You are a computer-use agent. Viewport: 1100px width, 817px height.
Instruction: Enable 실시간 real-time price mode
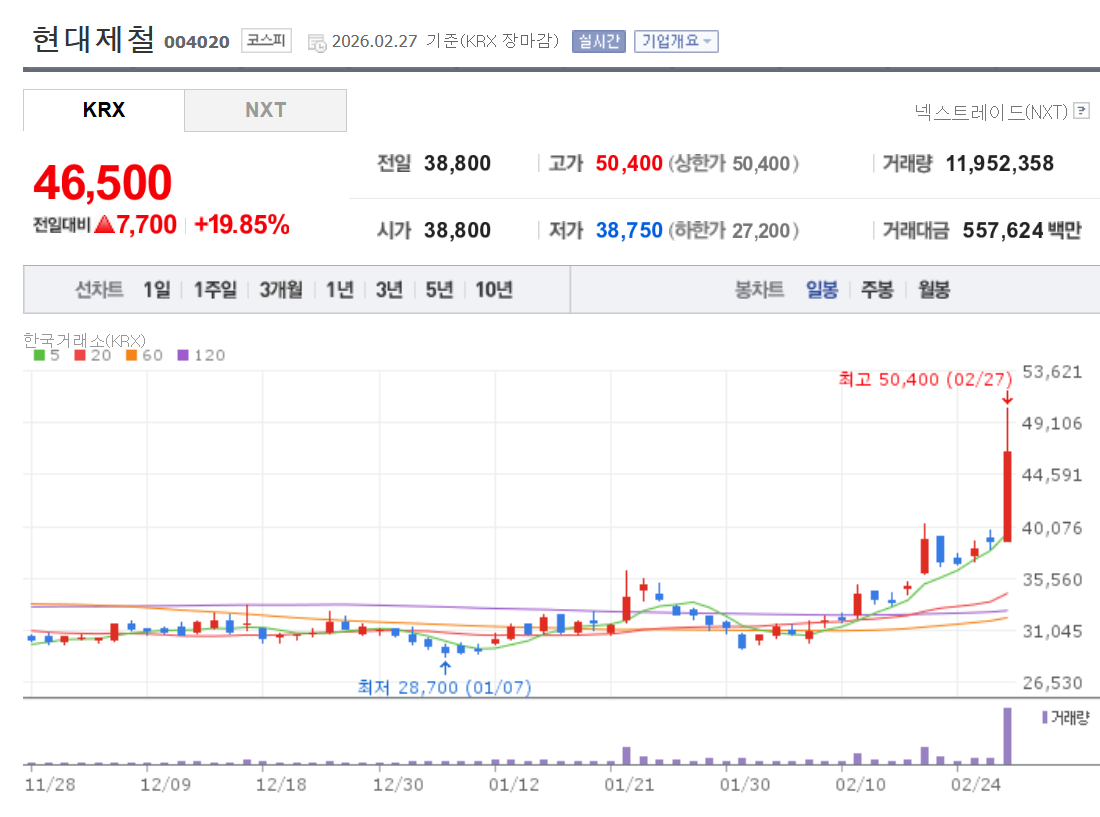point(598,41)
